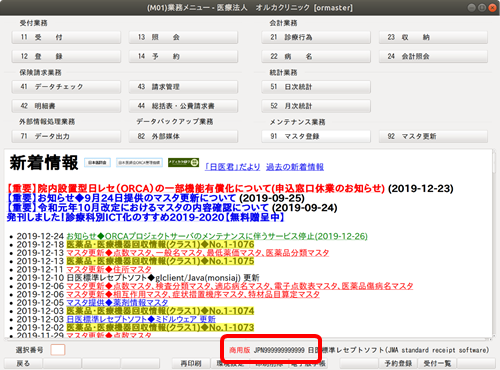The height and width of the screenshot is (370, 500).
Task: Click the 選択番号 input box
Action: point(58,350)
